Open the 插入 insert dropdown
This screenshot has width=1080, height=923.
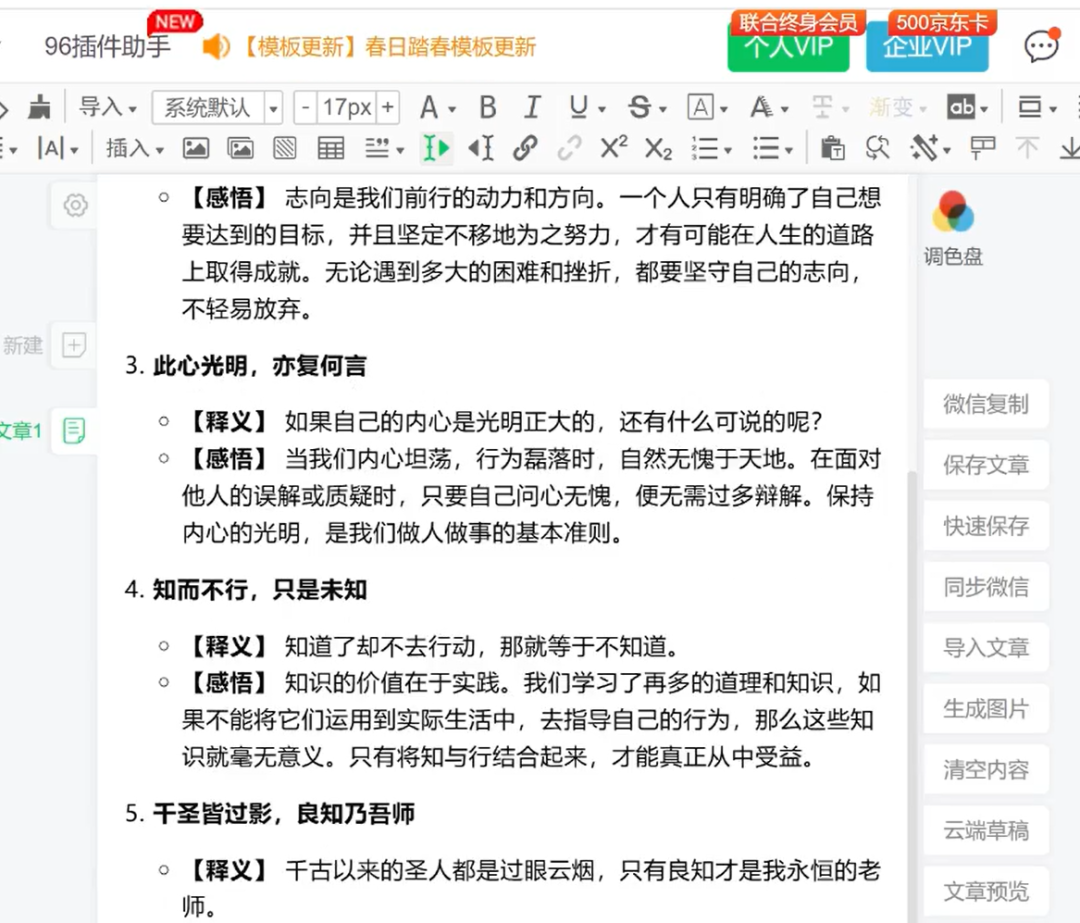[x=134, y=148]
